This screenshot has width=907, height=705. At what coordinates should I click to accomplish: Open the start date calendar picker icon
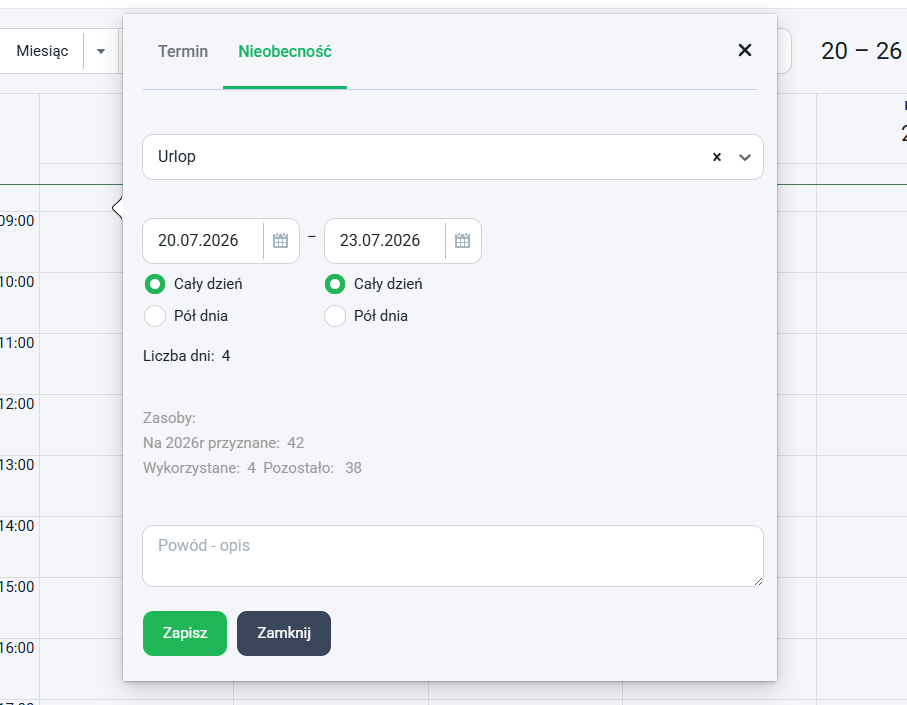pos(281,241)
